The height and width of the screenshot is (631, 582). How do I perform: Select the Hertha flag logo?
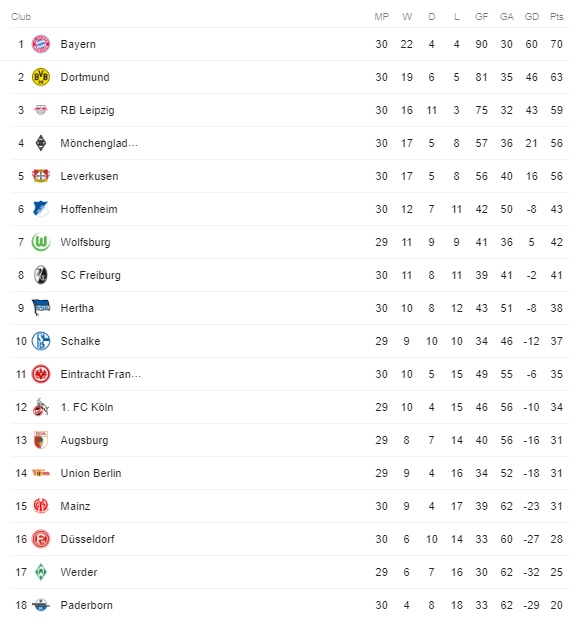click(x=41, y=307)
